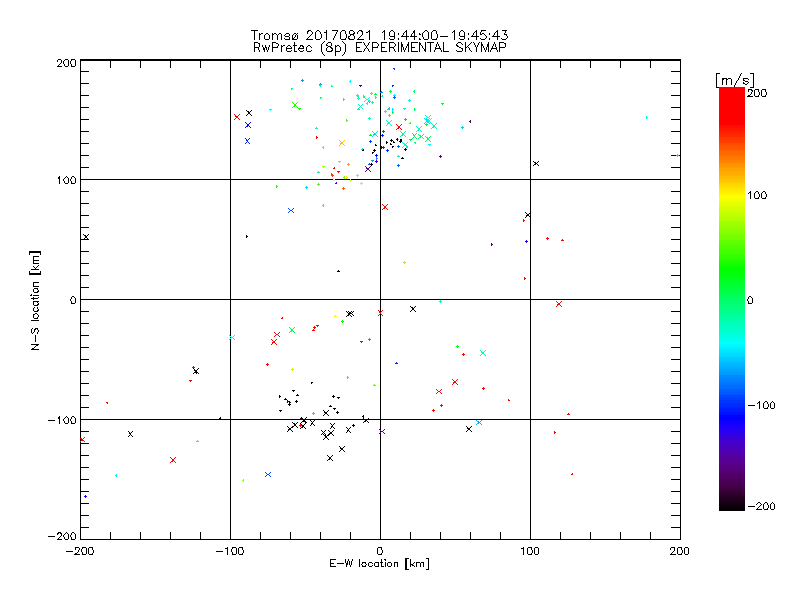Click the 200 label beside the colorbar
The height and width of the screenshot is (600, 800).
tap(757, 93)
